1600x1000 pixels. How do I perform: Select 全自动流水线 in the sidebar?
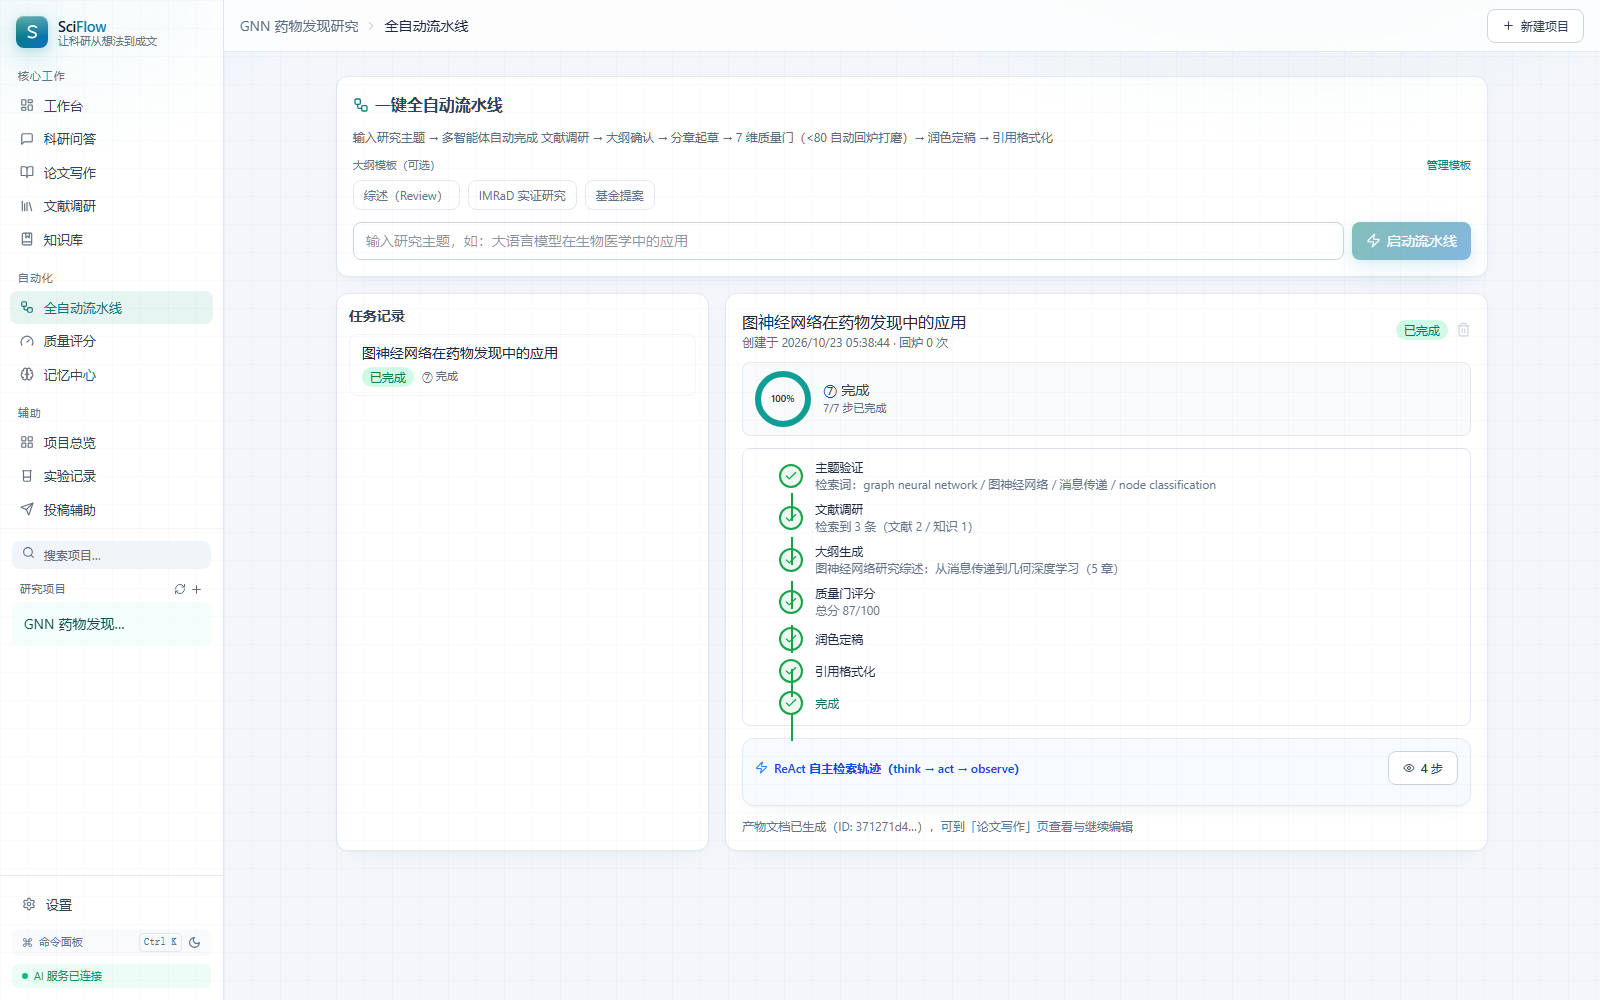click(x=111, y=308)
